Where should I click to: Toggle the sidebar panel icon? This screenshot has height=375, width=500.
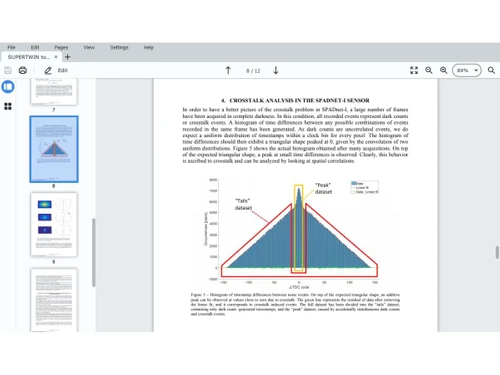(x=8, y=87)
